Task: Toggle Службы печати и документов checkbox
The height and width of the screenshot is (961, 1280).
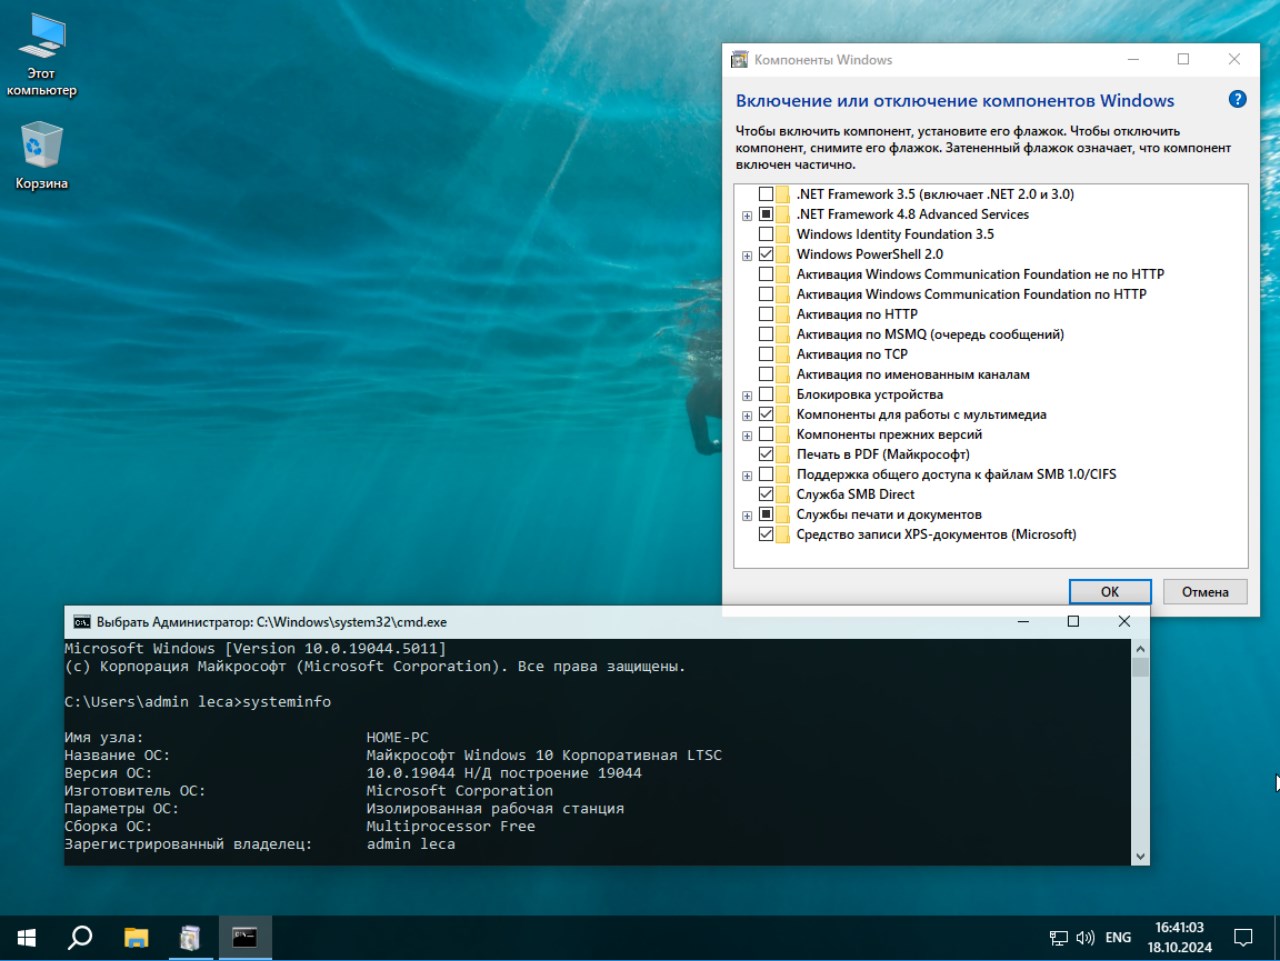Action: (766, 514)
